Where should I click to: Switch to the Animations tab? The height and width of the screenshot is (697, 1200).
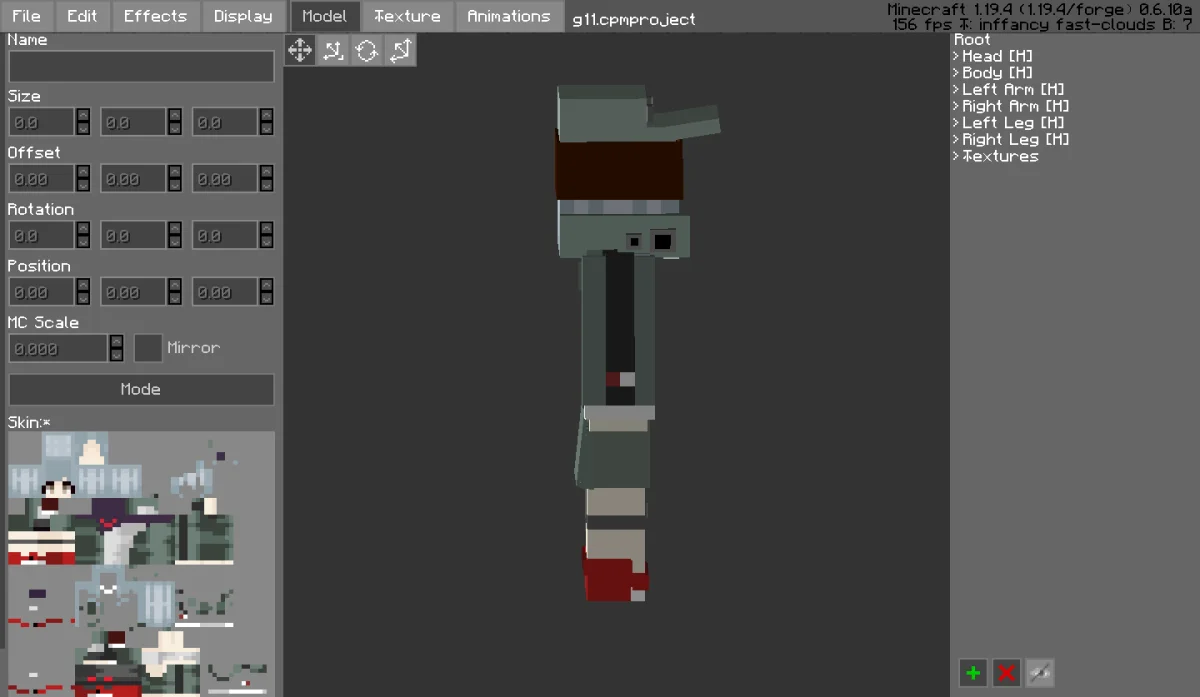click(509, 16)
